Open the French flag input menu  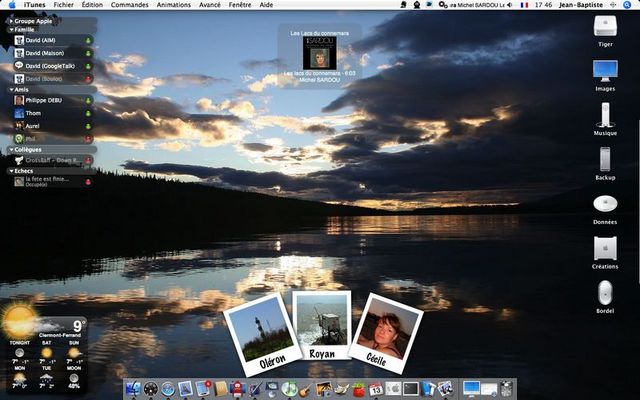coord(524,5)
